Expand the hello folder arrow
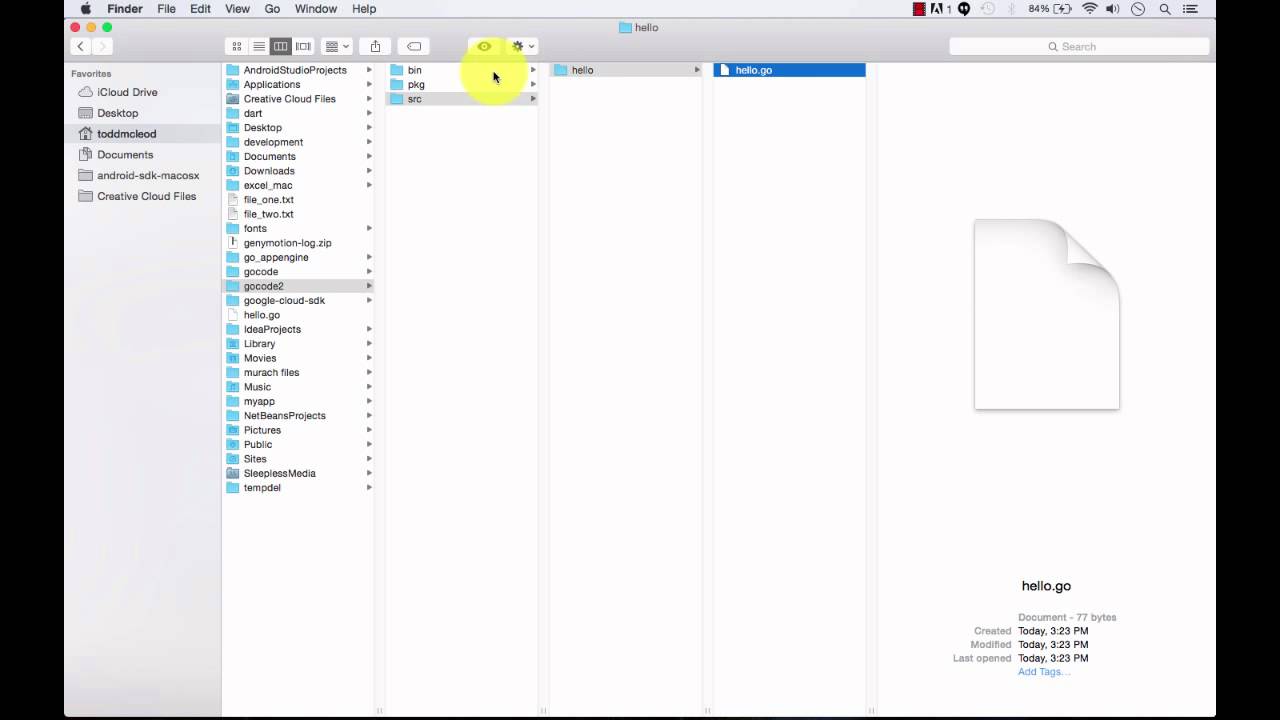Image resolution: width=1280 pixels, height=720 pixels. click(697, 70)
